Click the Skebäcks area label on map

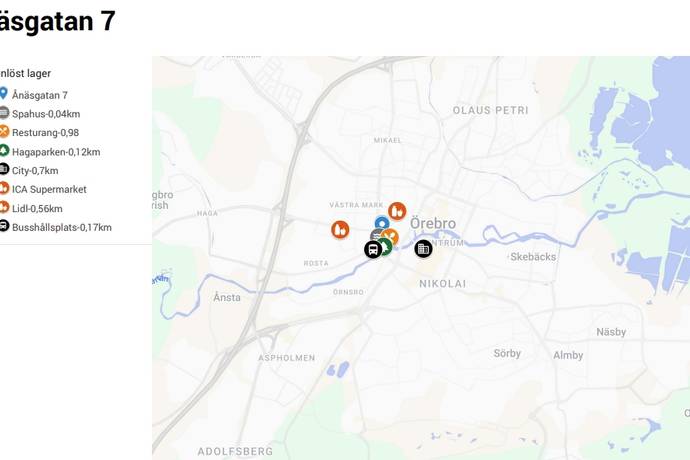tap(533, 257)
